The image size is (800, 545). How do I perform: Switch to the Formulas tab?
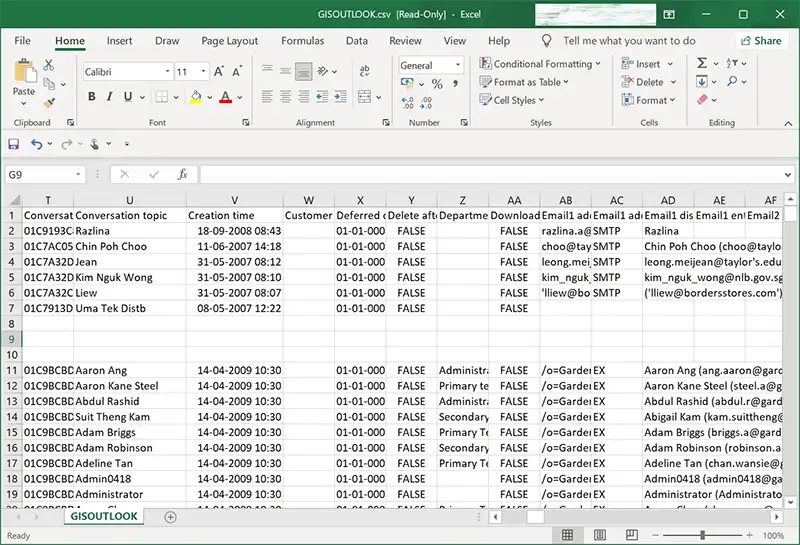click(x=303, y=41)
